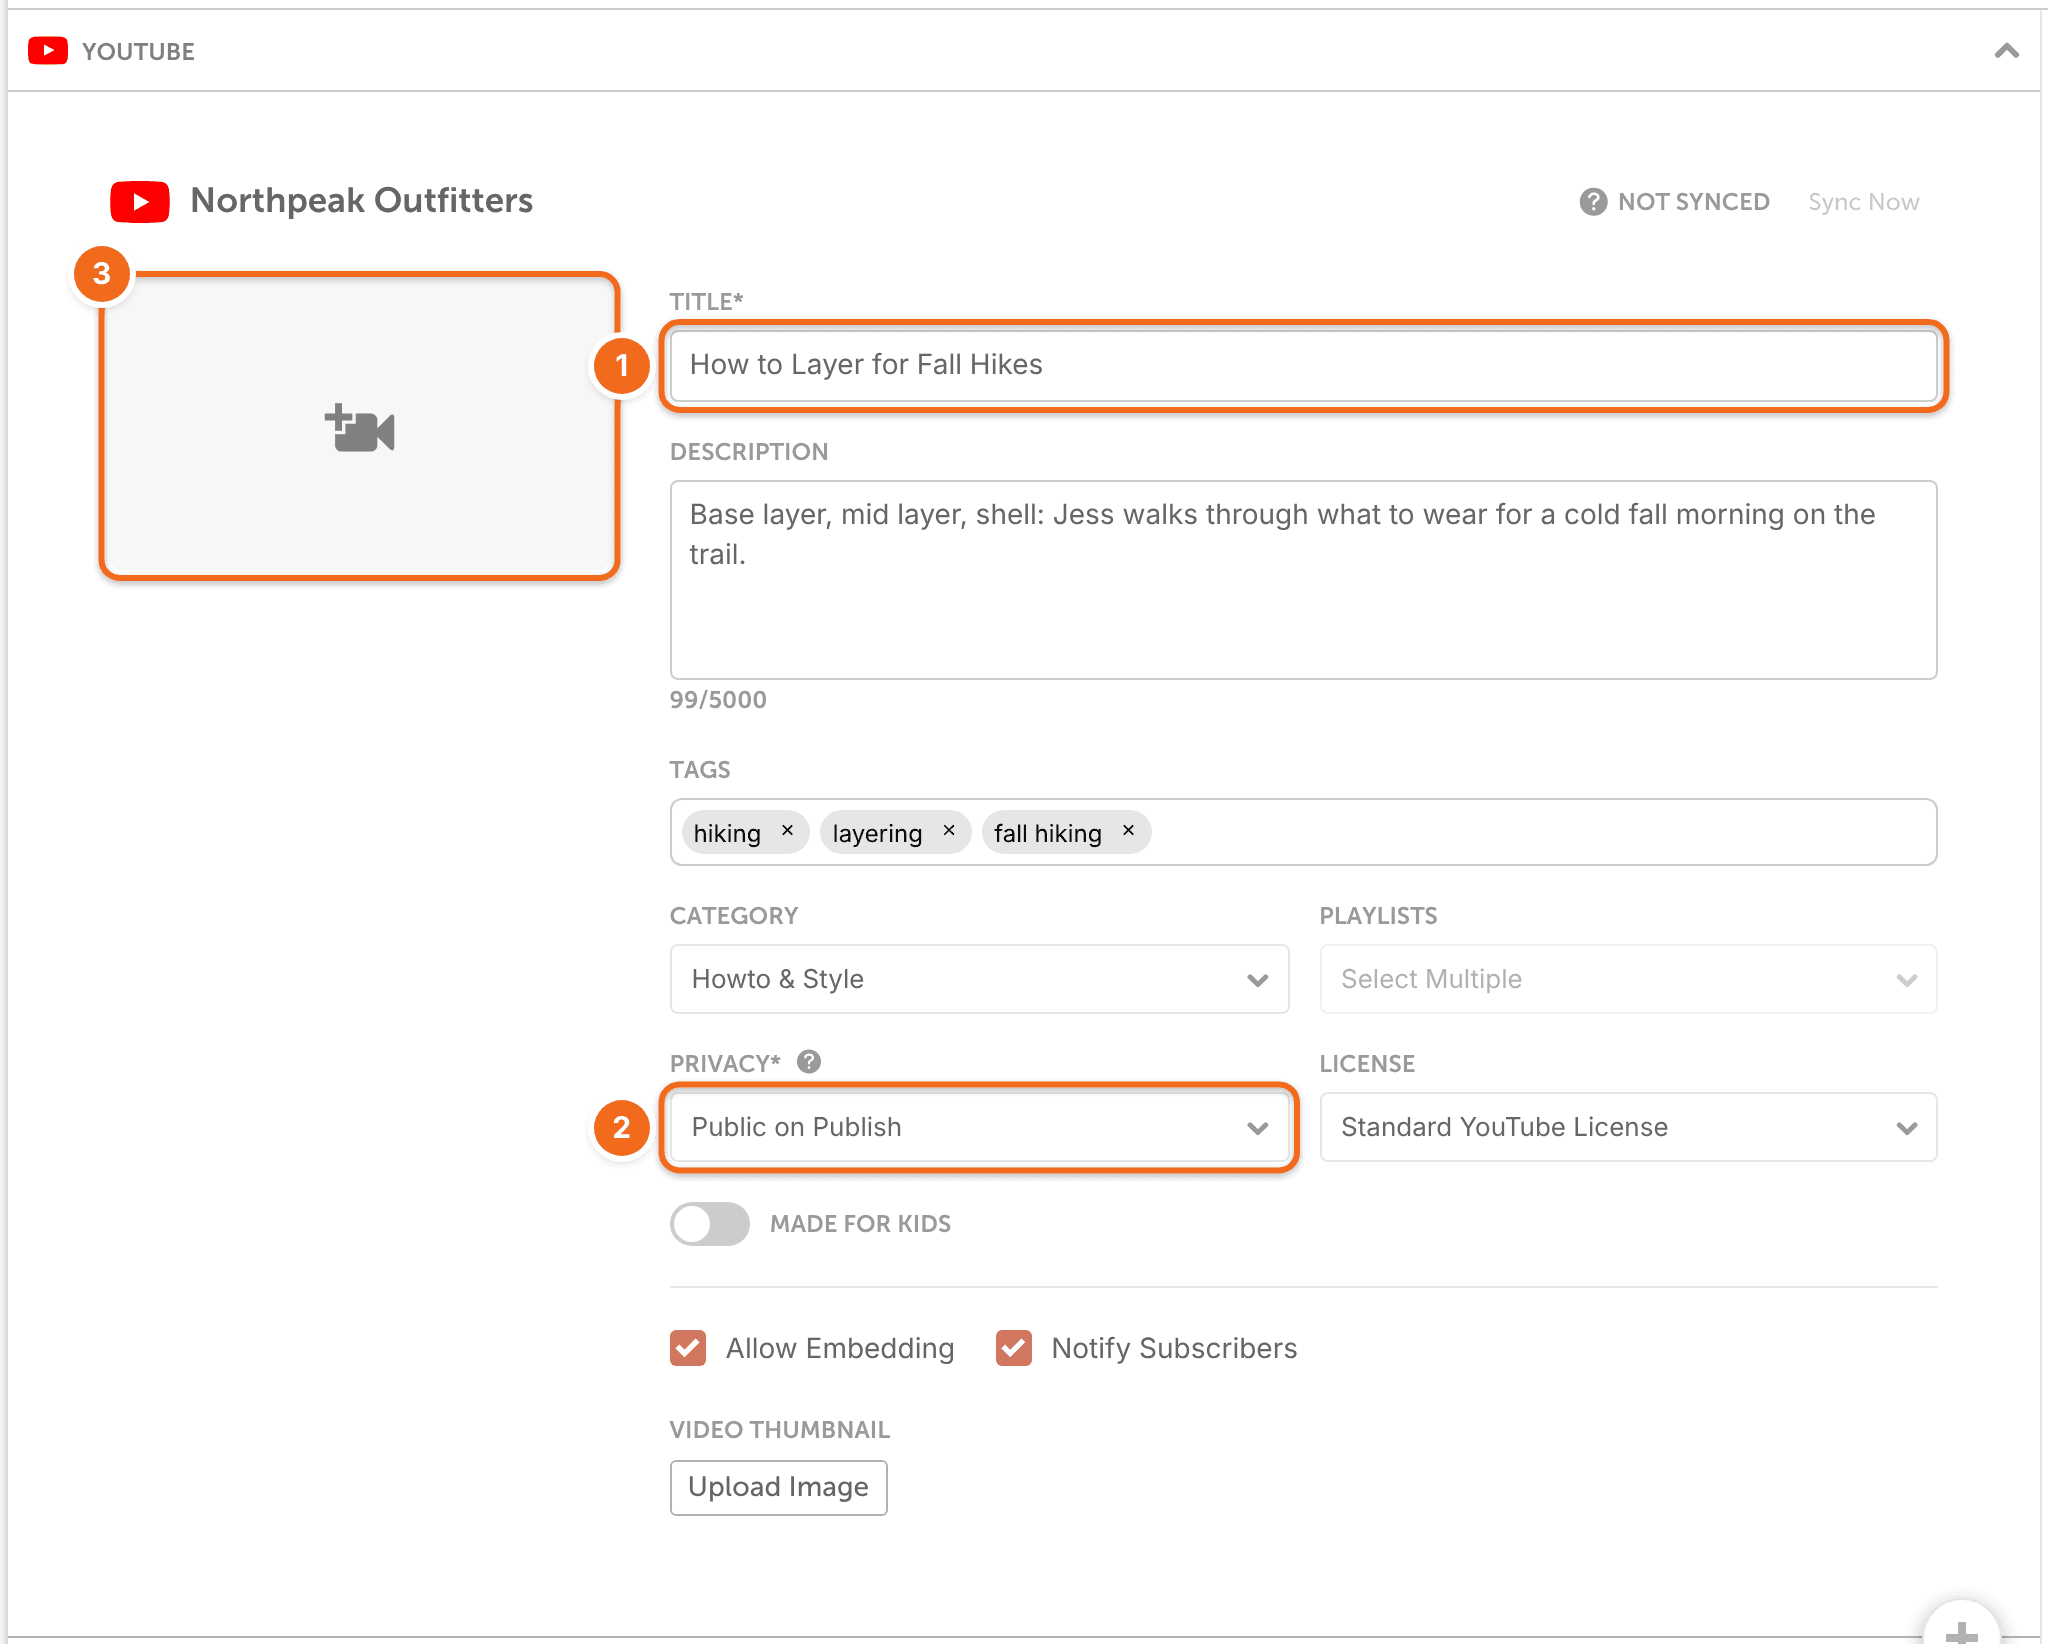This screenshot has height=1644, width=2048.
Task: Remove the fall hiking tag
Action: [x=1128, y=831]
